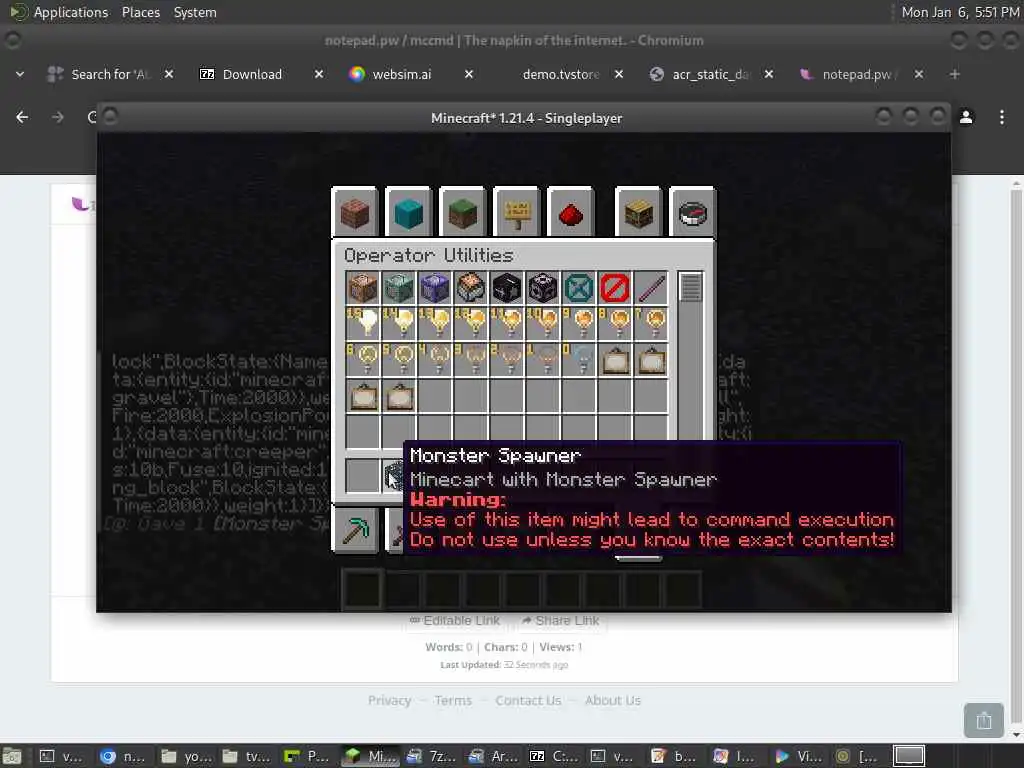The height and width of the screenshot is (768, 1024).
Task: Click the Share Link button on notepad page
Action: 561,620
